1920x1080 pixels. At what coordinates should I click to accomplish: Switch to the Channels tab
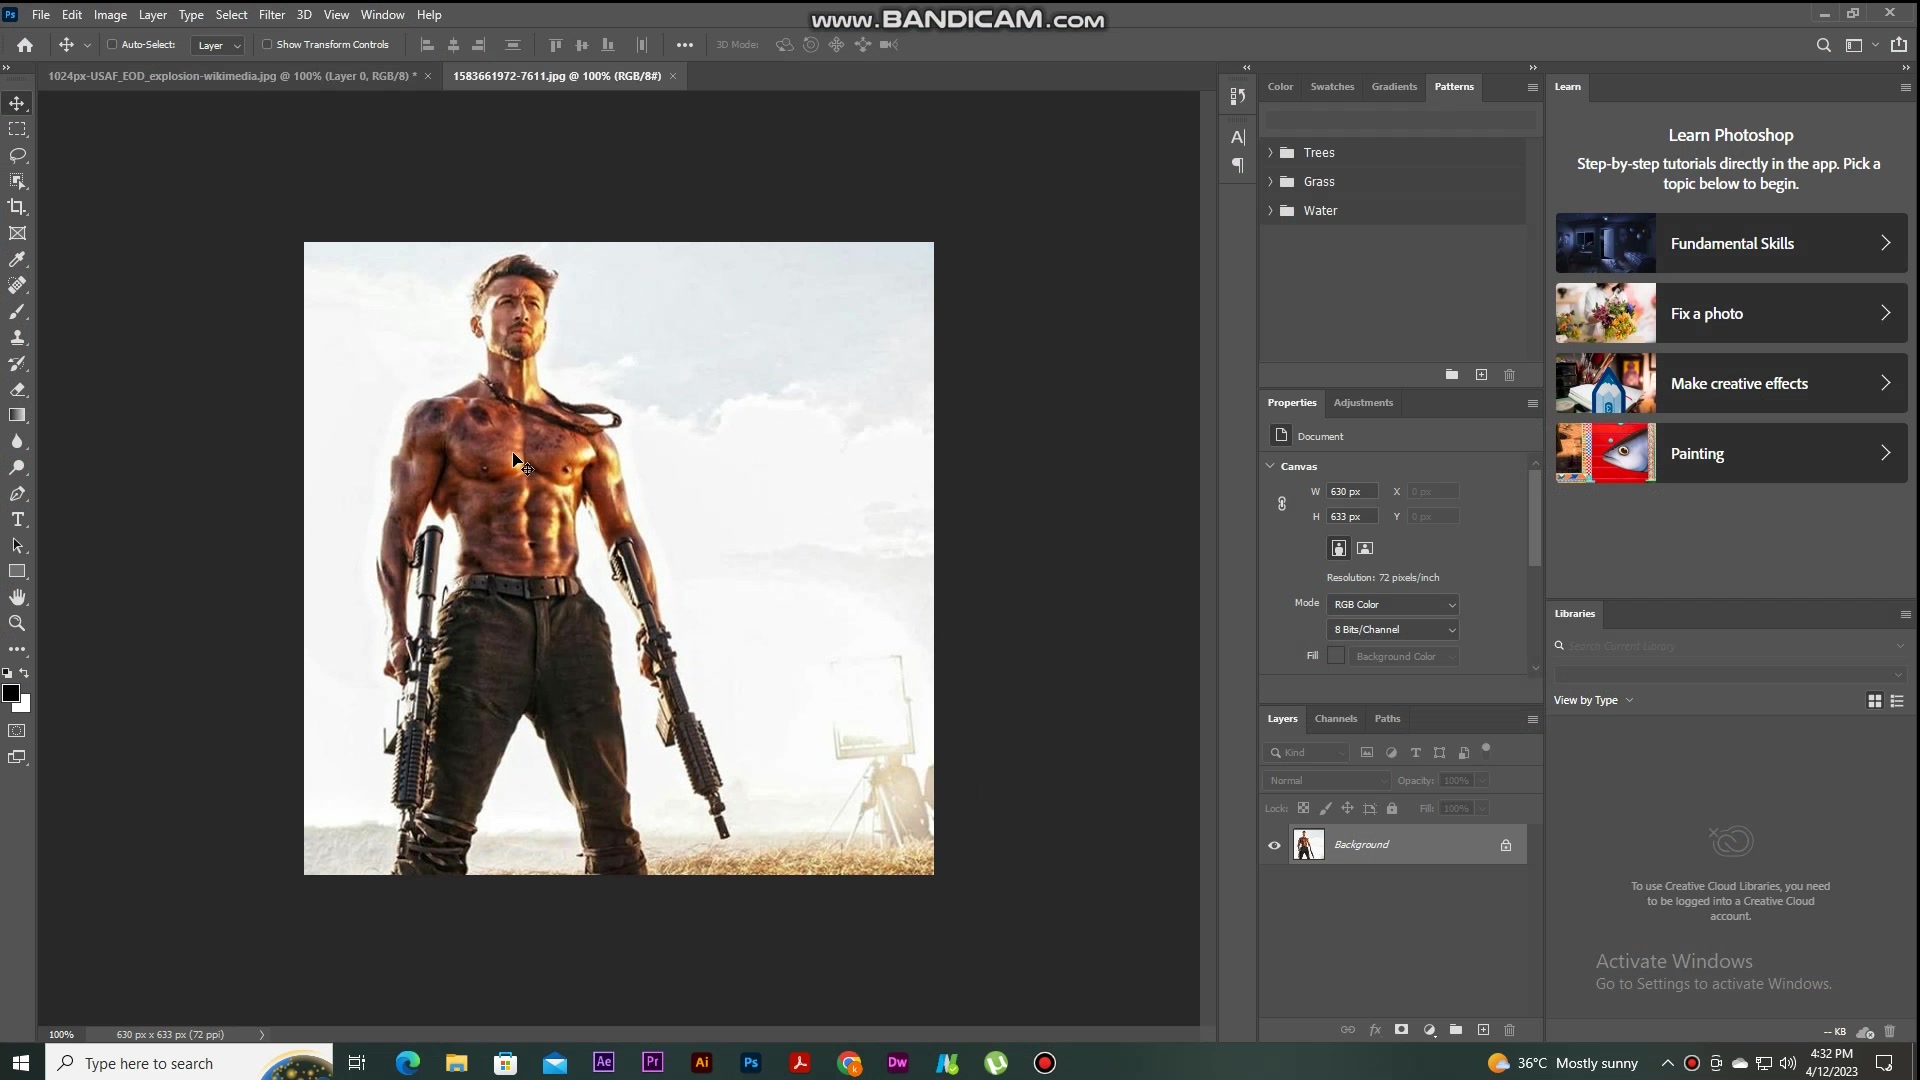click(1336, 718)
